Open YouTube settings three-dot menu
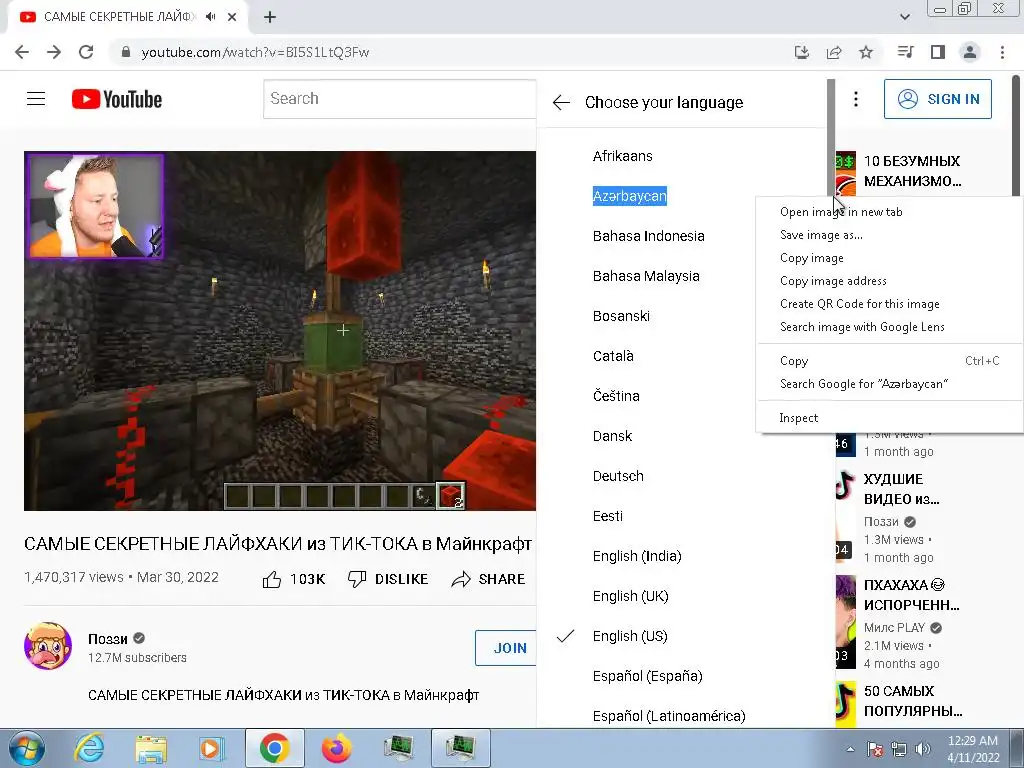 pyautogui.click(x=856, y=99)
